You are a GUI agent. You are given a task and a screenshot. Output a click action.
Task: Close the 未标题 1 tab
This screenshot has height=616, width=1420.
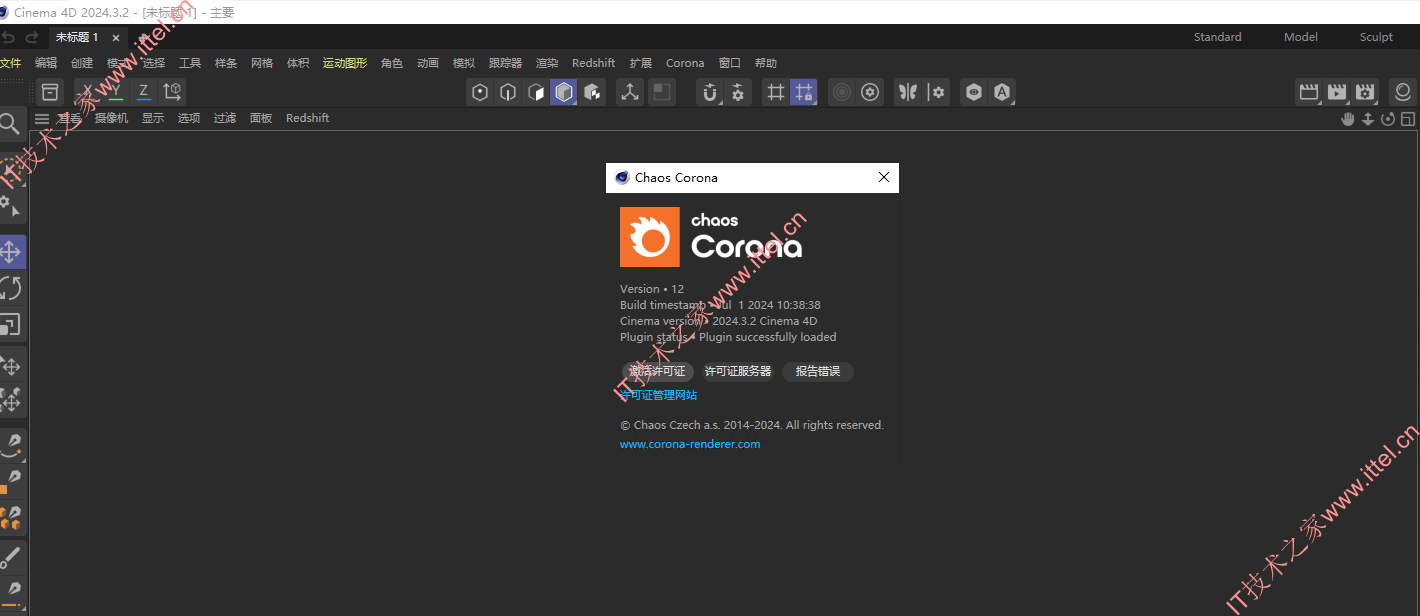click(x=116, y=38)
